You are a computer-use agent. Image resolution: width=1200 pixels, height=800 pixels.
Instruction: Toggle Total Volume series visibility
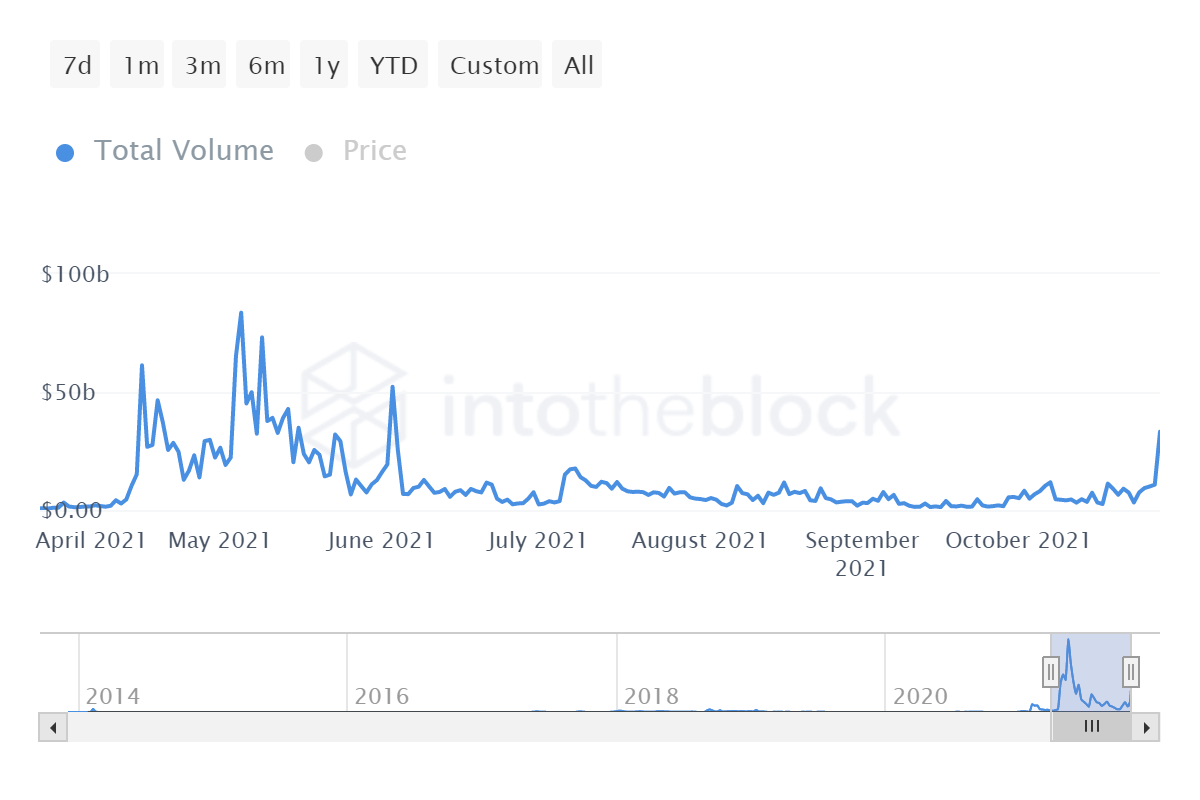(x=183, y=151)
